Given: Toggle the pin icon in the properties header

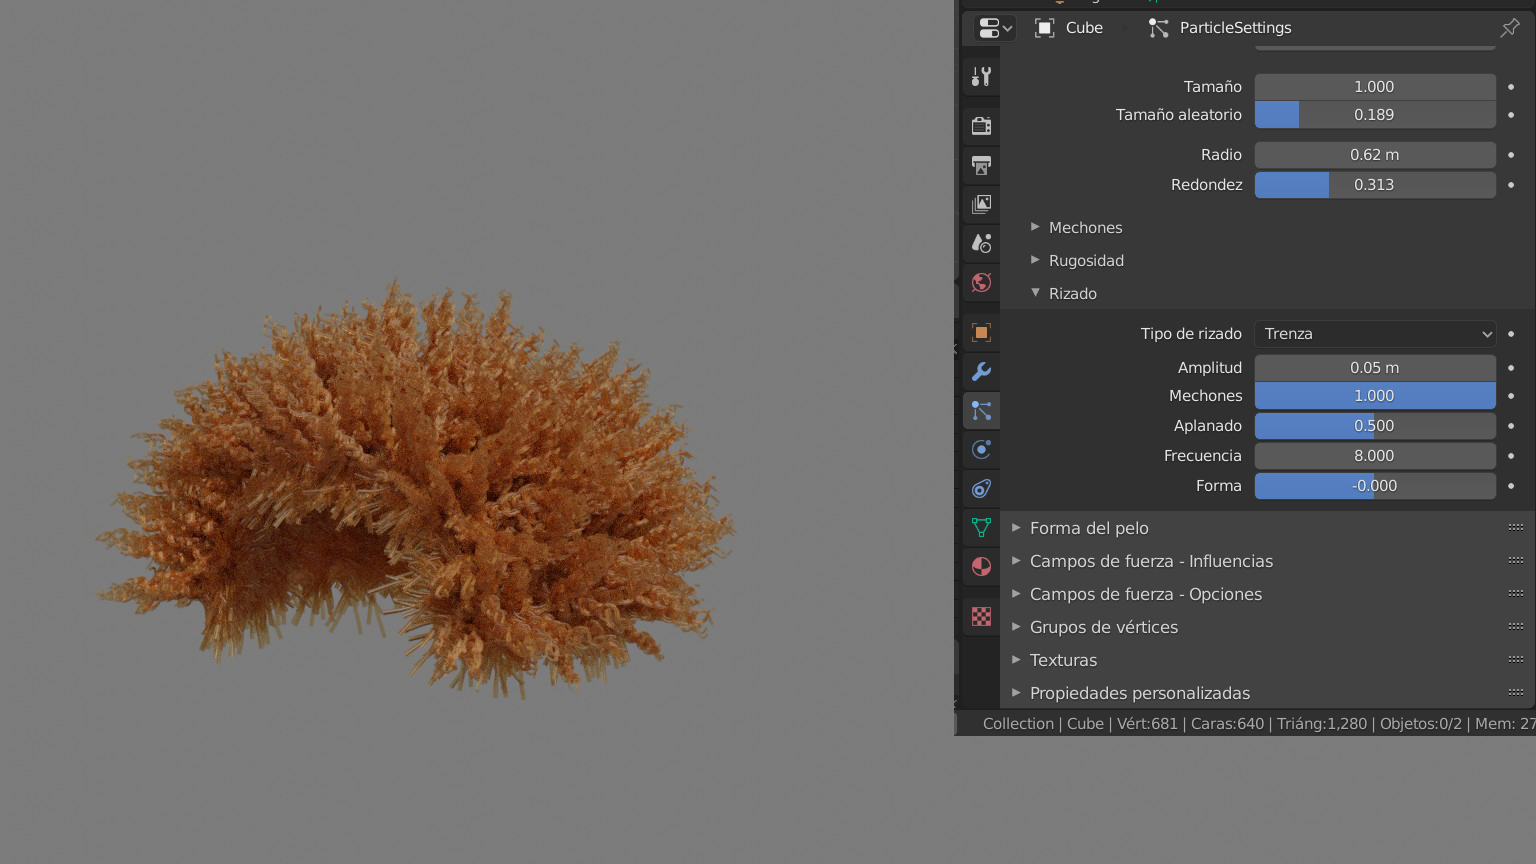Looking at the screenshot, I should click(x=1510, y=28).
